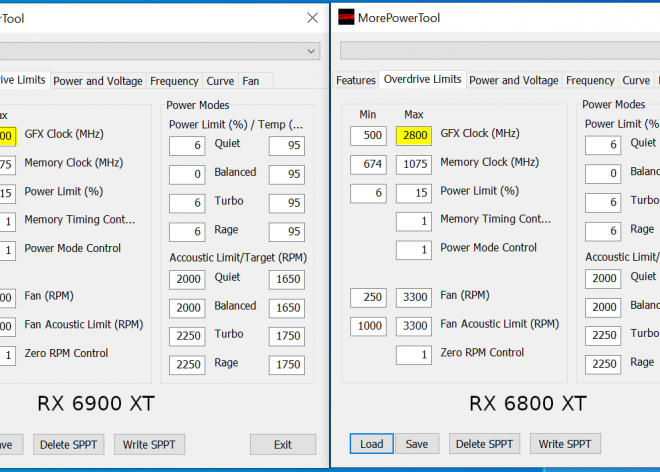The image size is (660, 472).
Task: Open the Power and Voltage tab in the RX 6900 XT window
Action: pos(98,81)
